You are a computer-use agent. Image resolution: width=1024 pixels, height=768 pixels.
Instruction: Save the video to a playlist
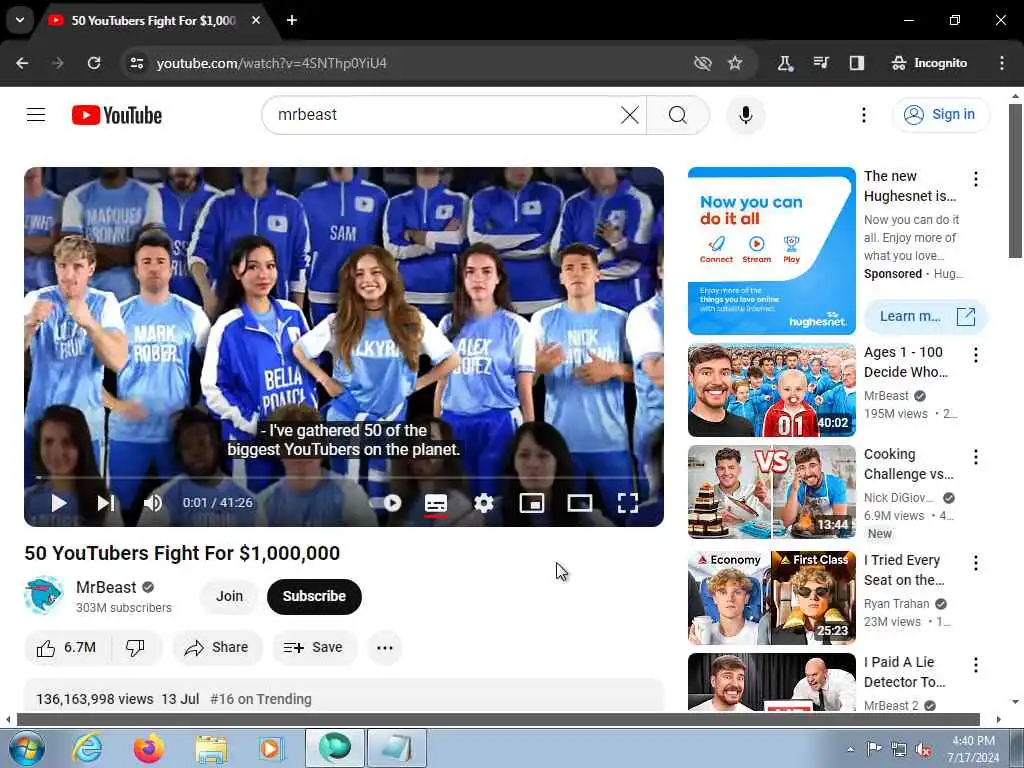pyautogui.click(x=313, y=648)
